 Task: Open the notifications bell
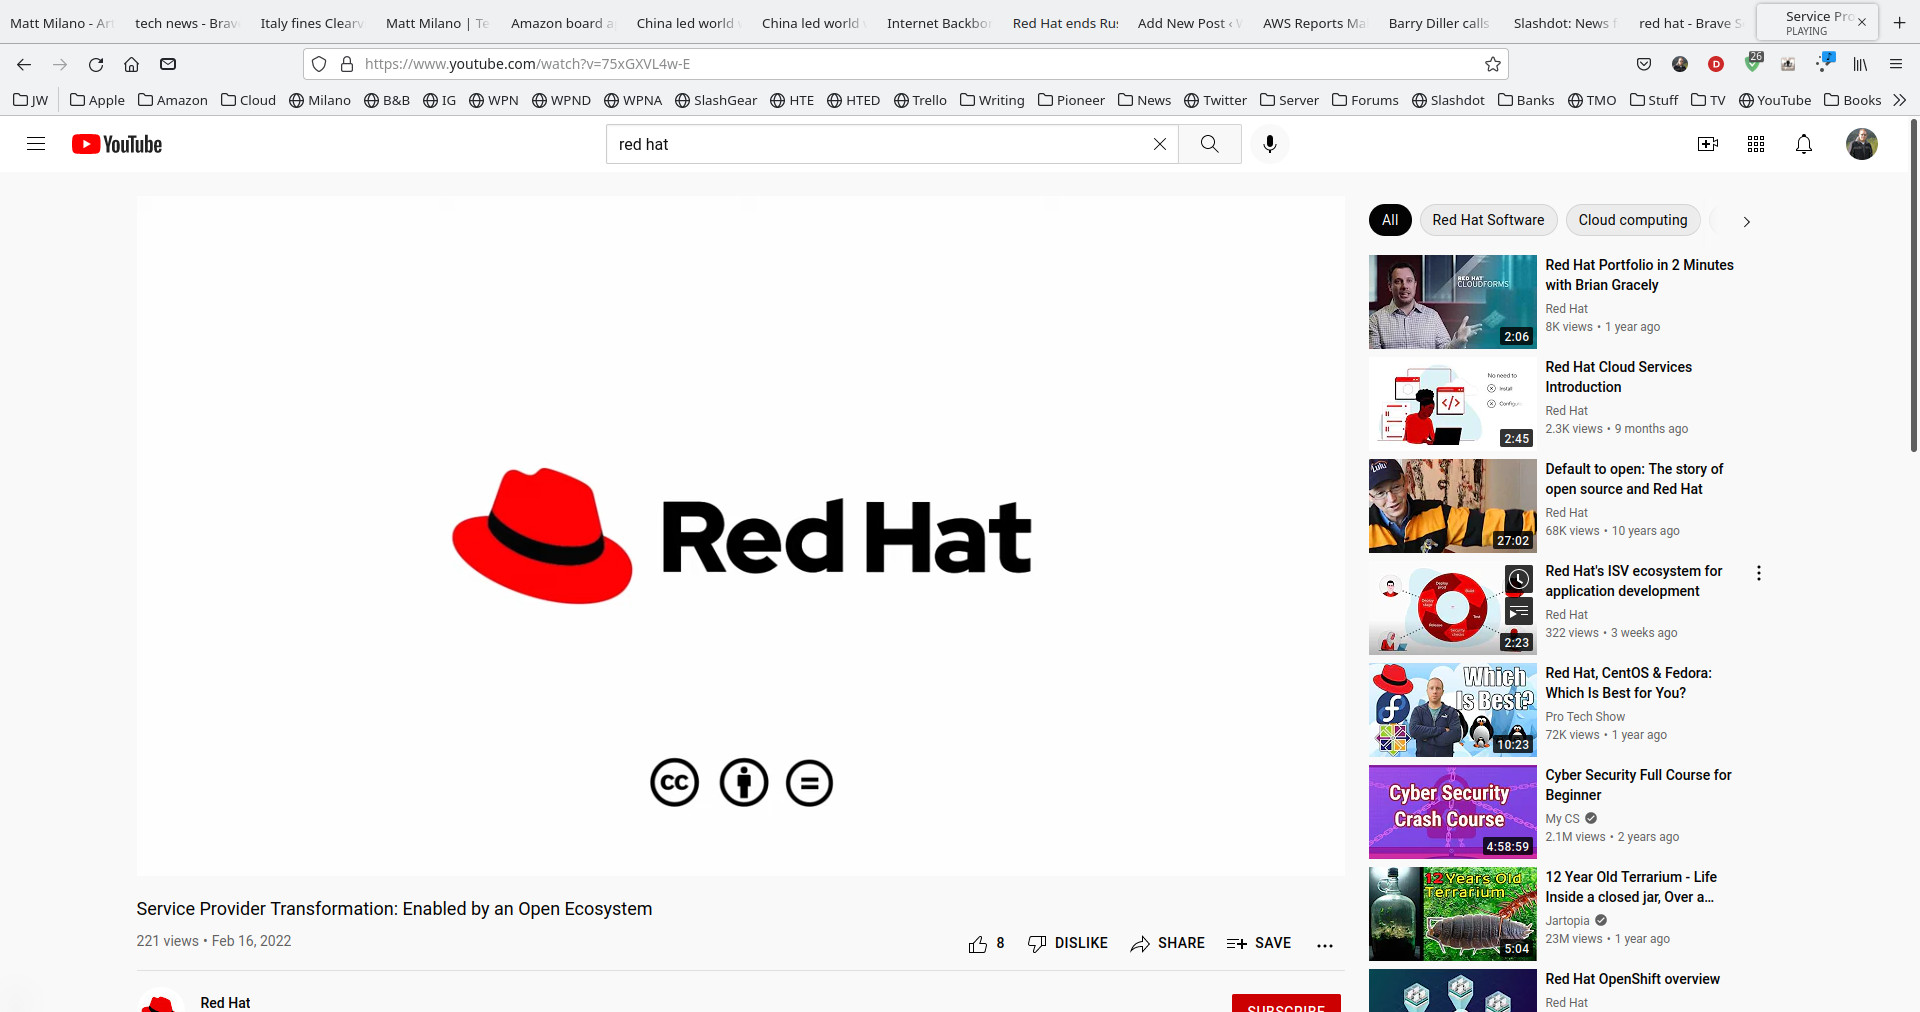(x=1804, y=144)
